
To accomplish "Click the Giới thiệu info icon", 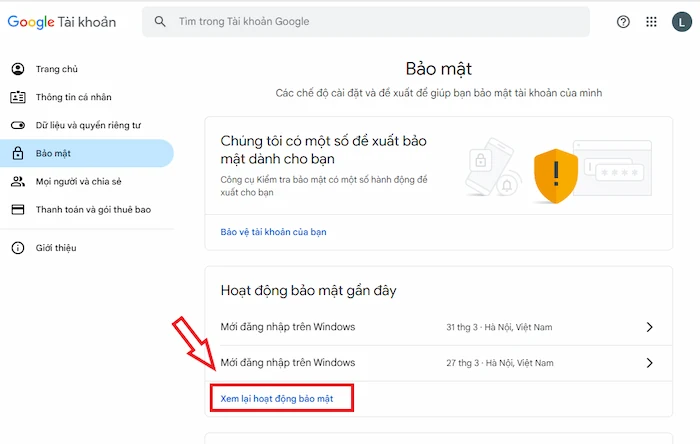I will point(18,248).
